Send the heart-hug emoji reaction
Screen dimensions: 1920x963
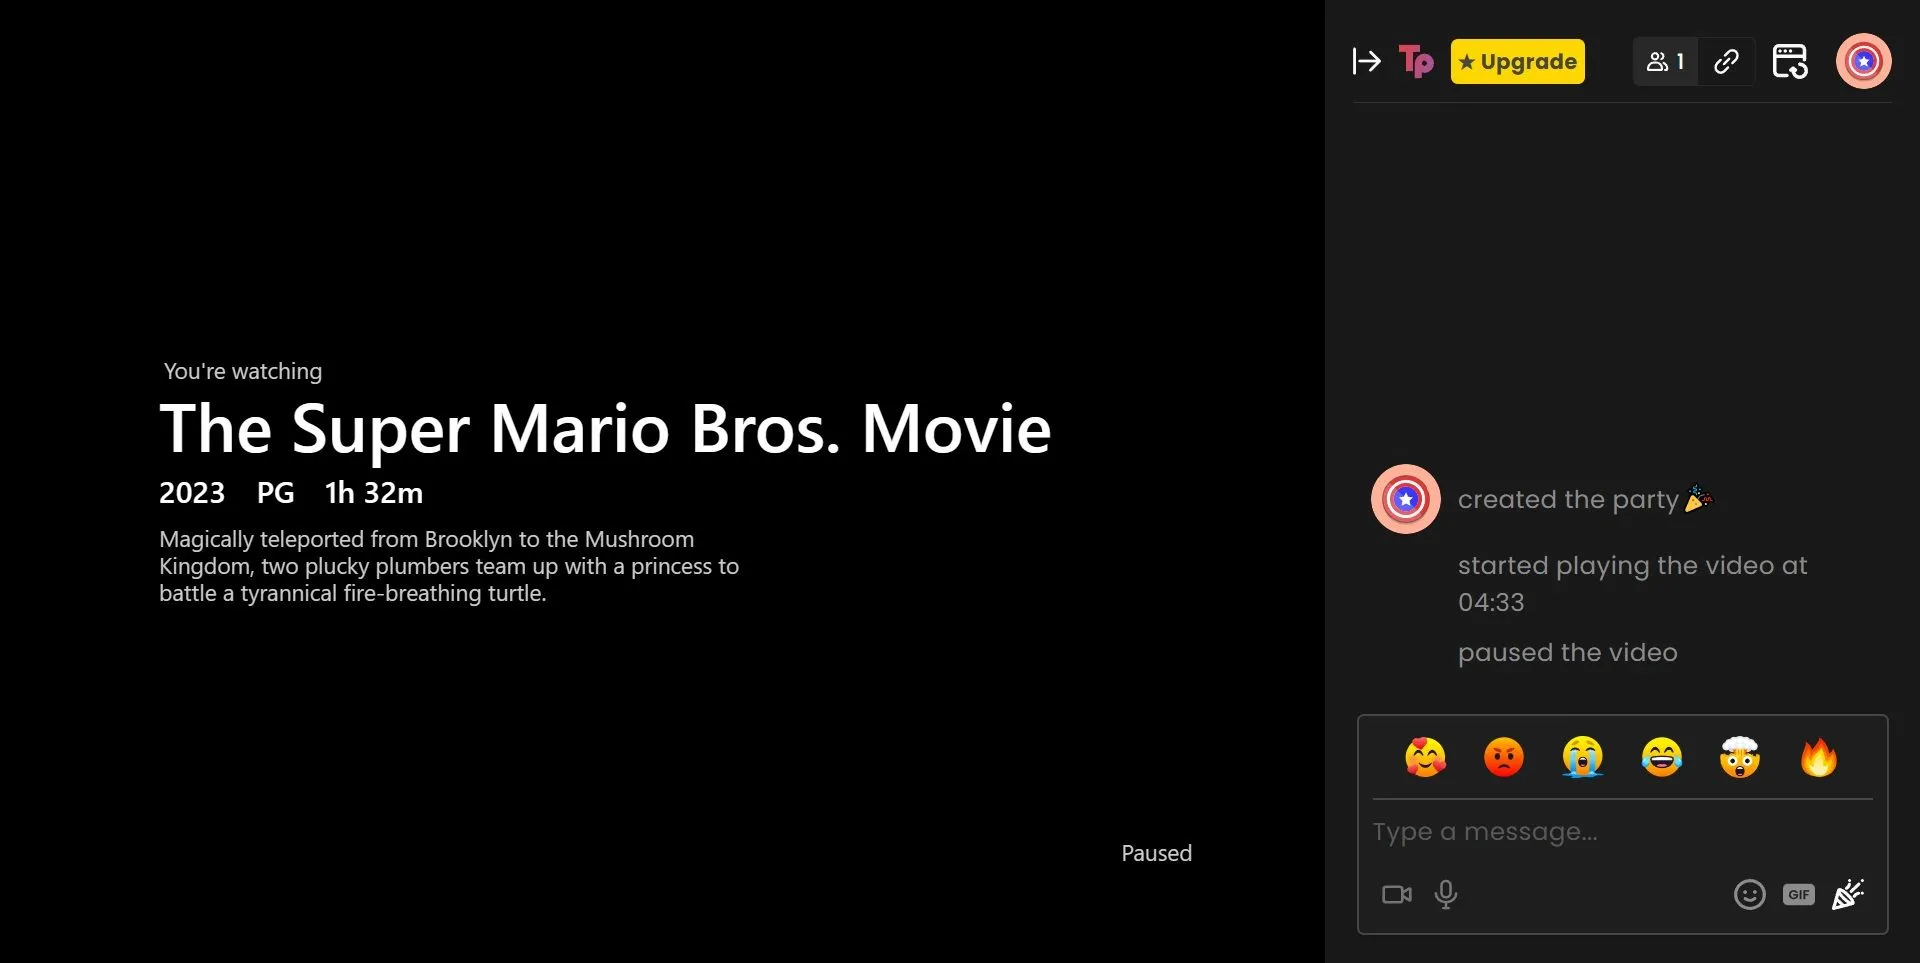pyautogui.click(x=1425, y=758)
